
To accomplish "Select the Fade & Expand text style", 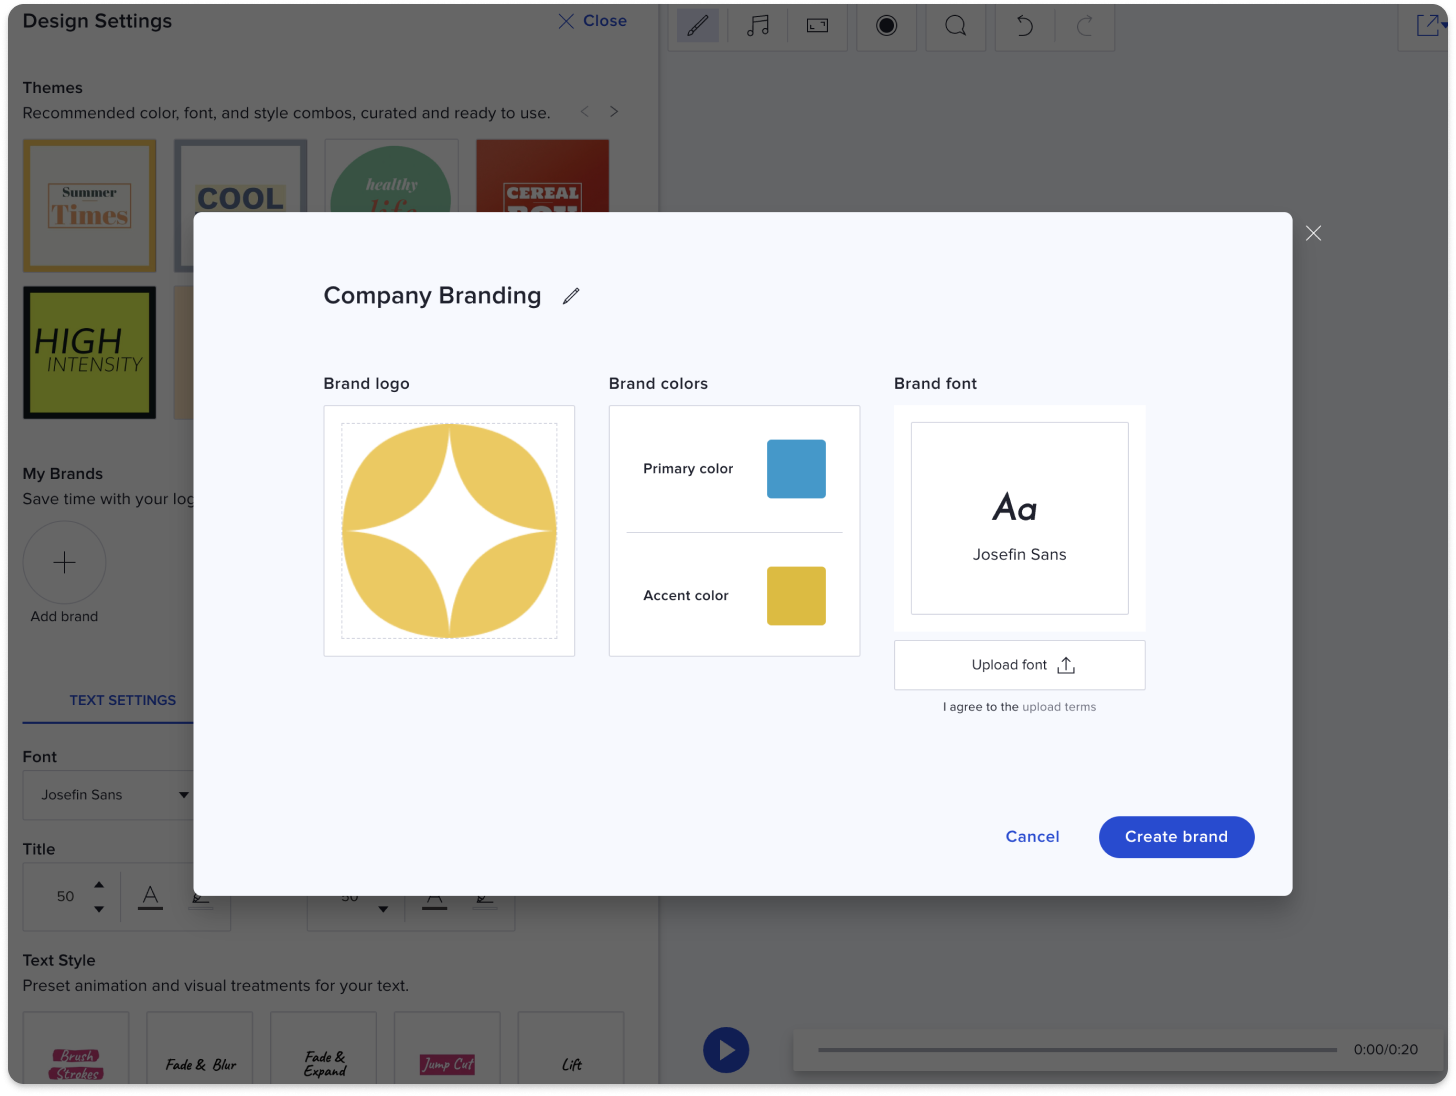I will [324, 1049].
